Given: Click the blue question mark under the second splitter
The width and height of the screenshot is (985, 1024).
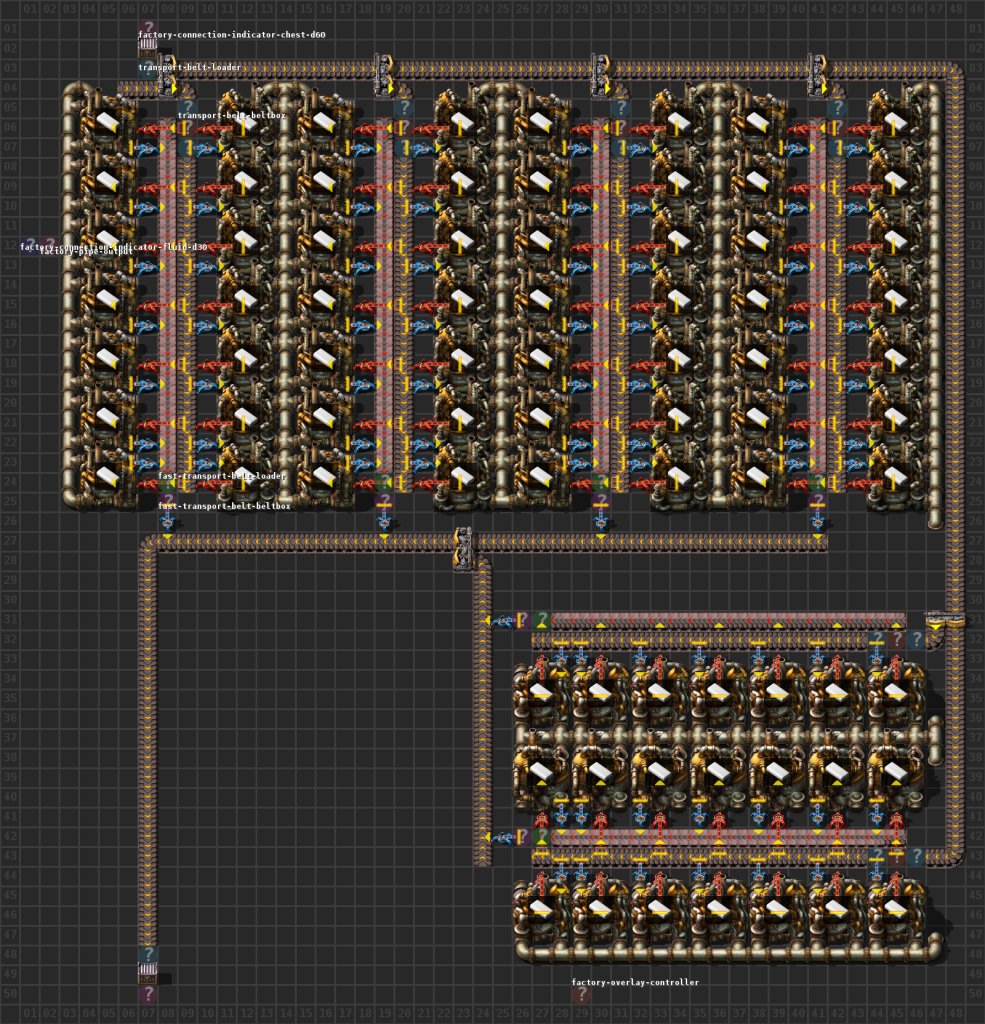Looking at the screenshot, I should [404, 107].
